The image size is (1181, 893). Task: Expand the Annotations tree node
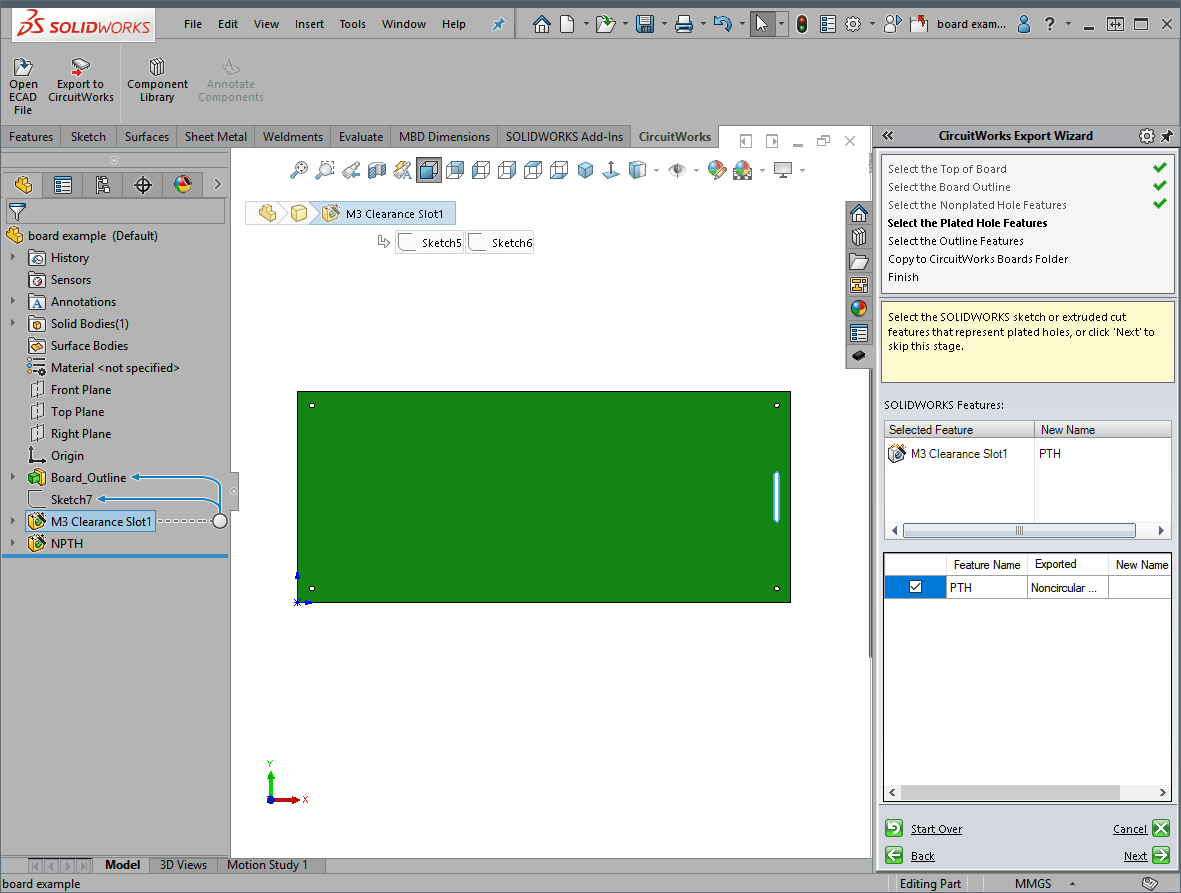[13, 301]
